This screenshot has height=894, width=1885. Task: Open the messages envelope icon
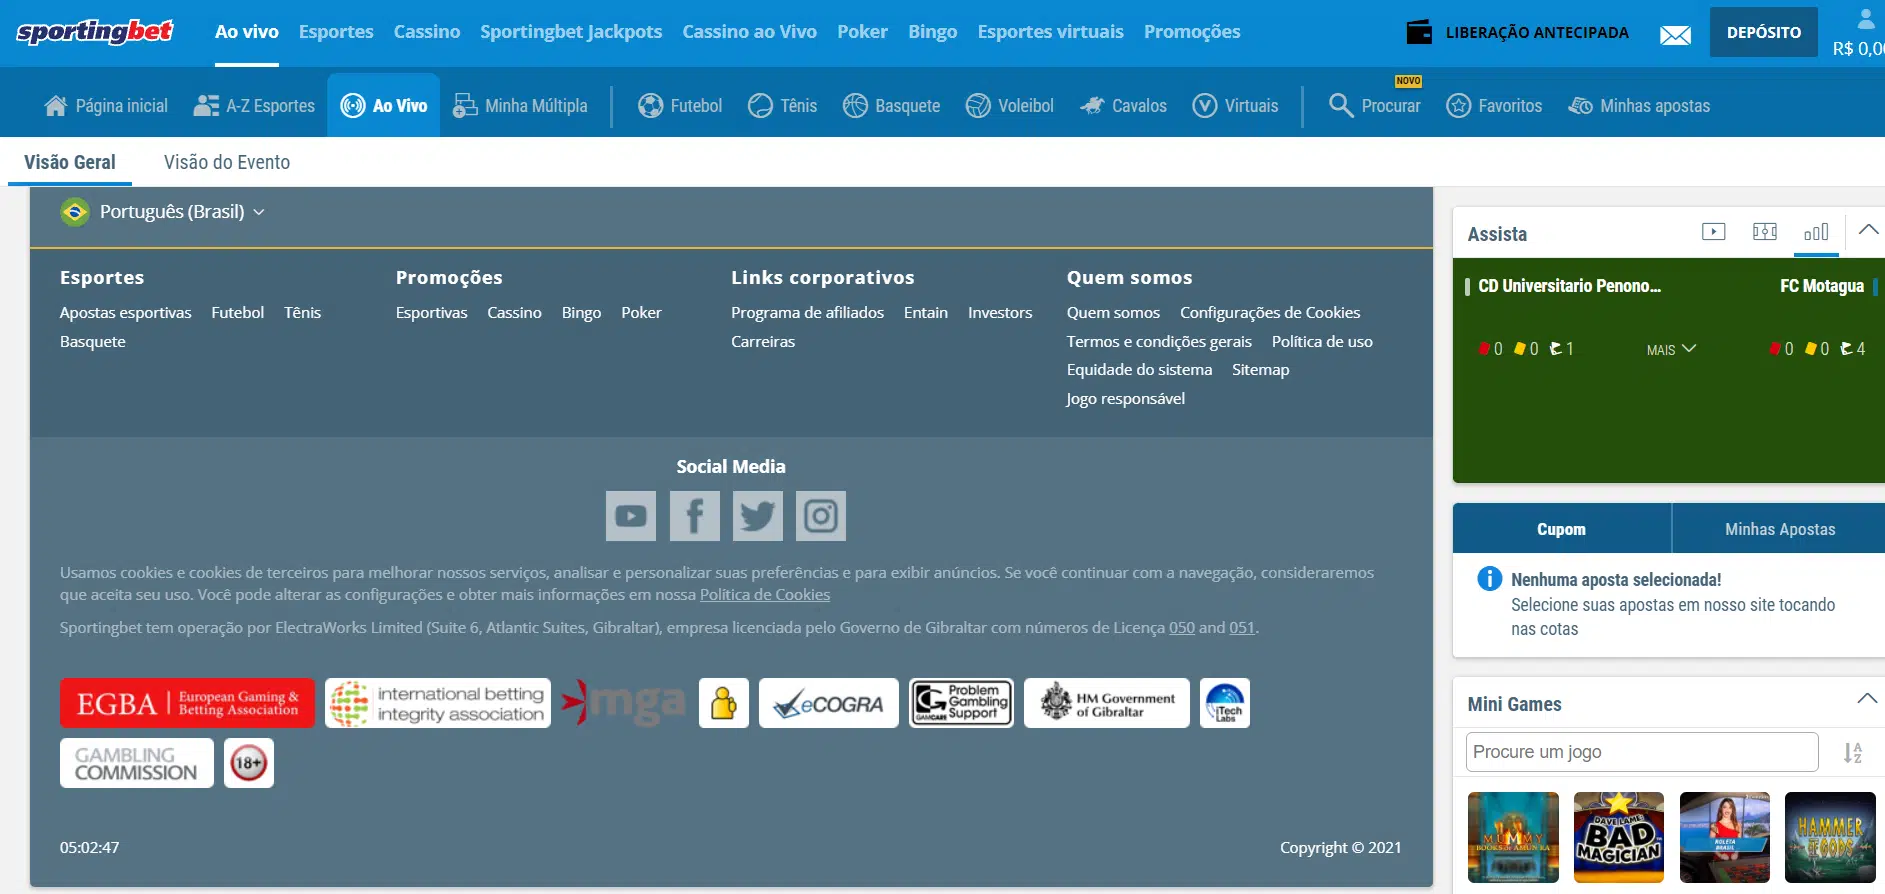coord(1675,35)
